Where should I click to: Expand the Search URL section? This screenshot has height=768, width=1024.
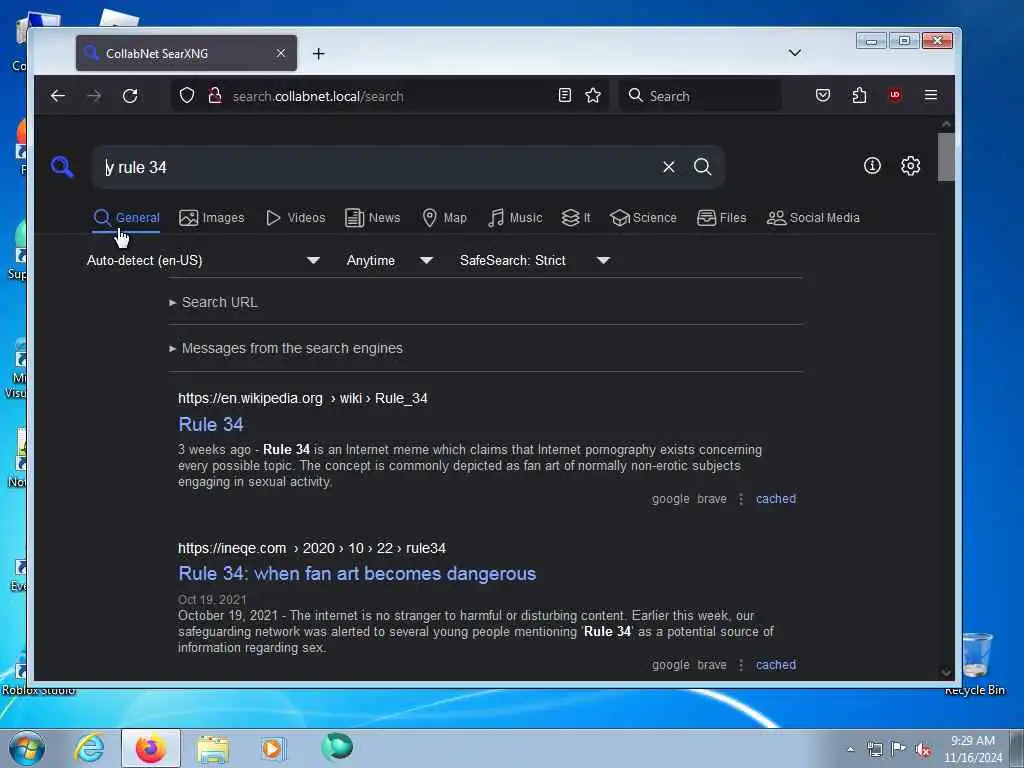(214, 302)
